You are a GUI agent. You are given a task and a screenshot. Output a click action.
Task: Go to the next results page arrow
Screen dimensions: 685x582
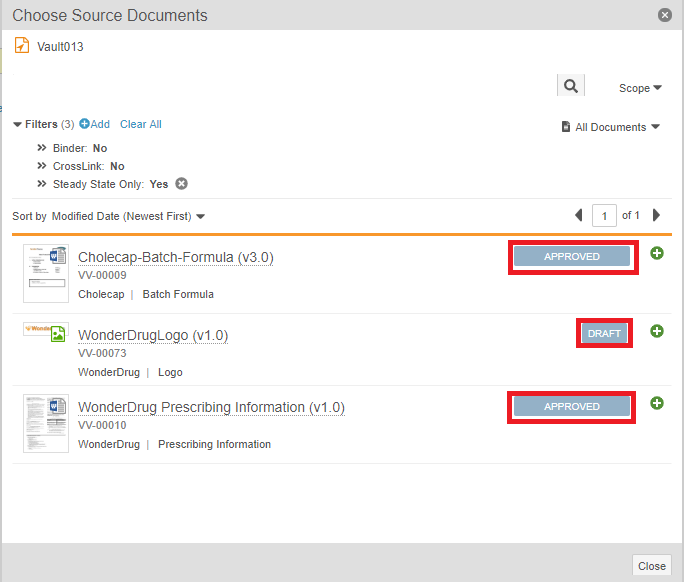[x=656, y=215]
